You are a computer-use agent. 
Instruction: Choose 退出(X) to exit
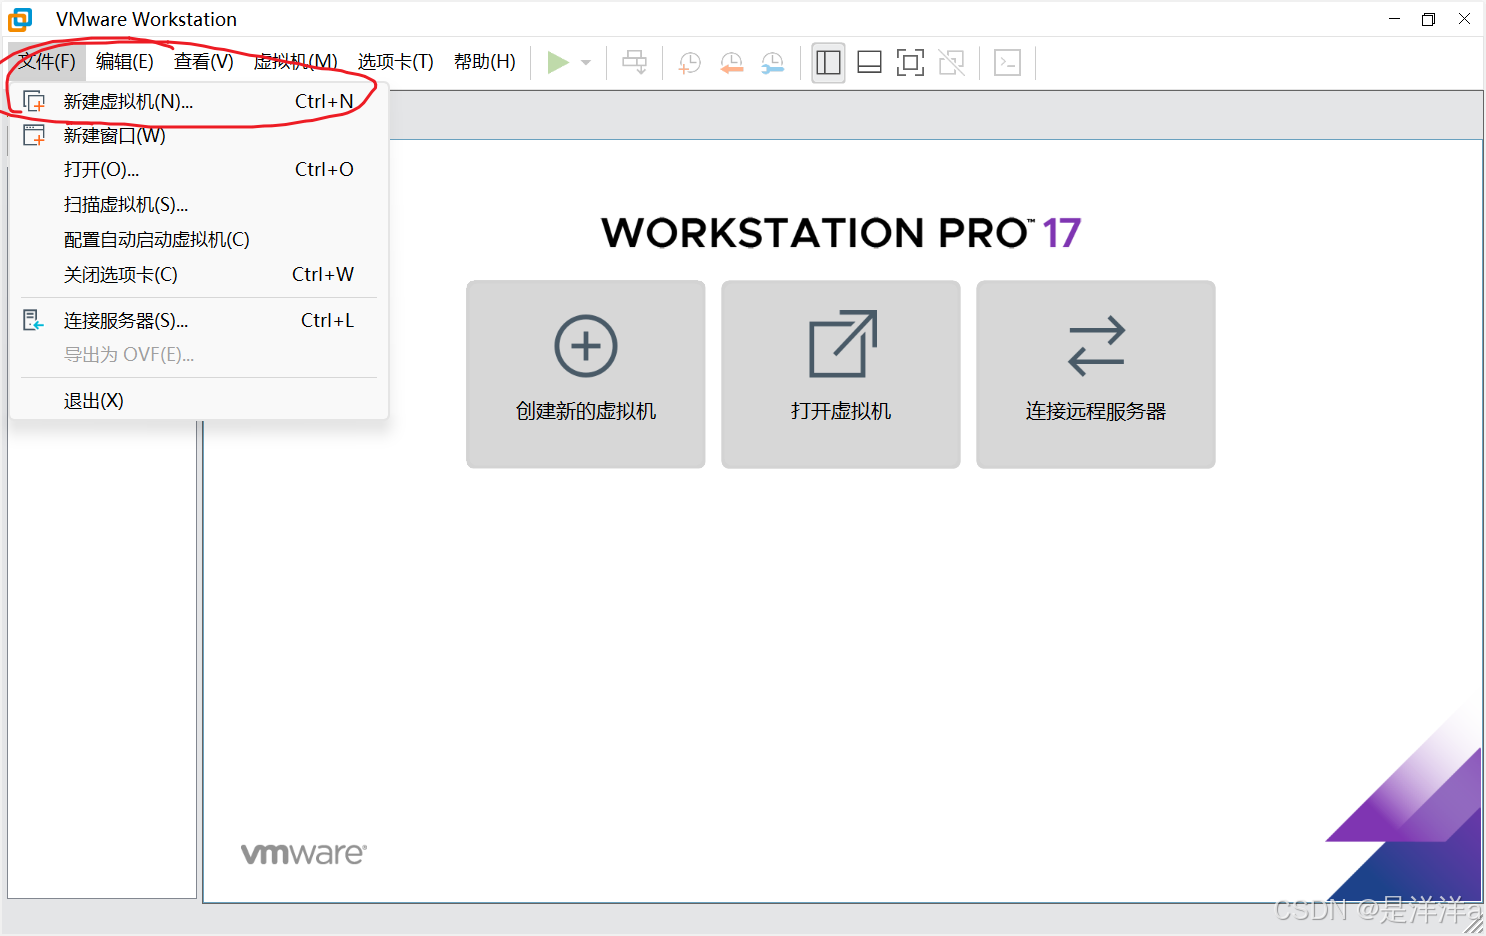(198, 400)
